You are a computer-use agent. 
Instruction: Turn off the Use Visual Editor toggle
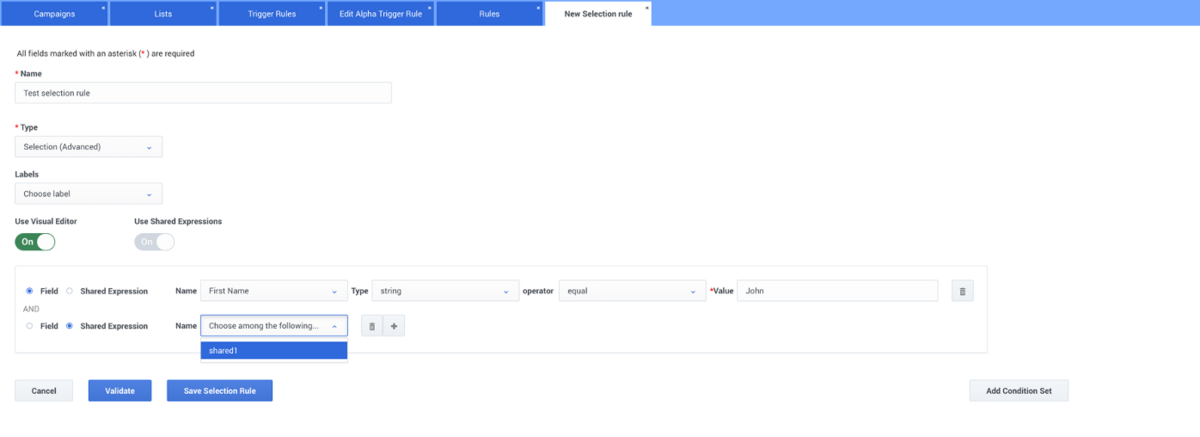35,242
